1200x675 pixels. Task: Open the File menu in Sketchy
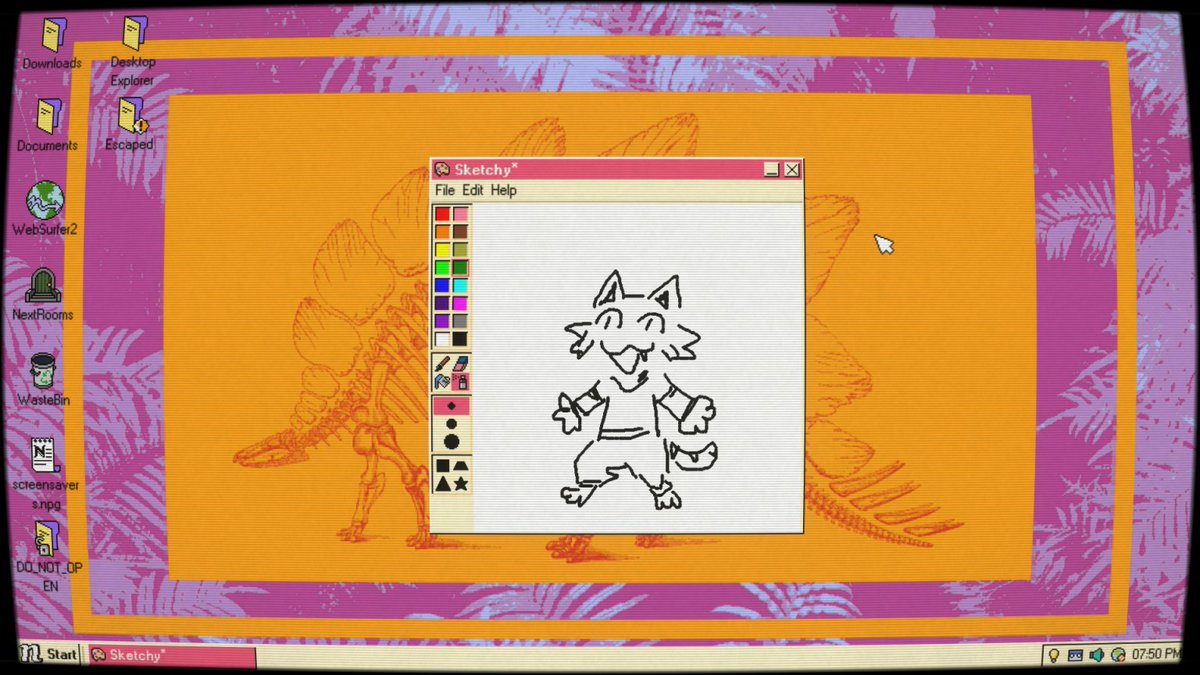444,190
